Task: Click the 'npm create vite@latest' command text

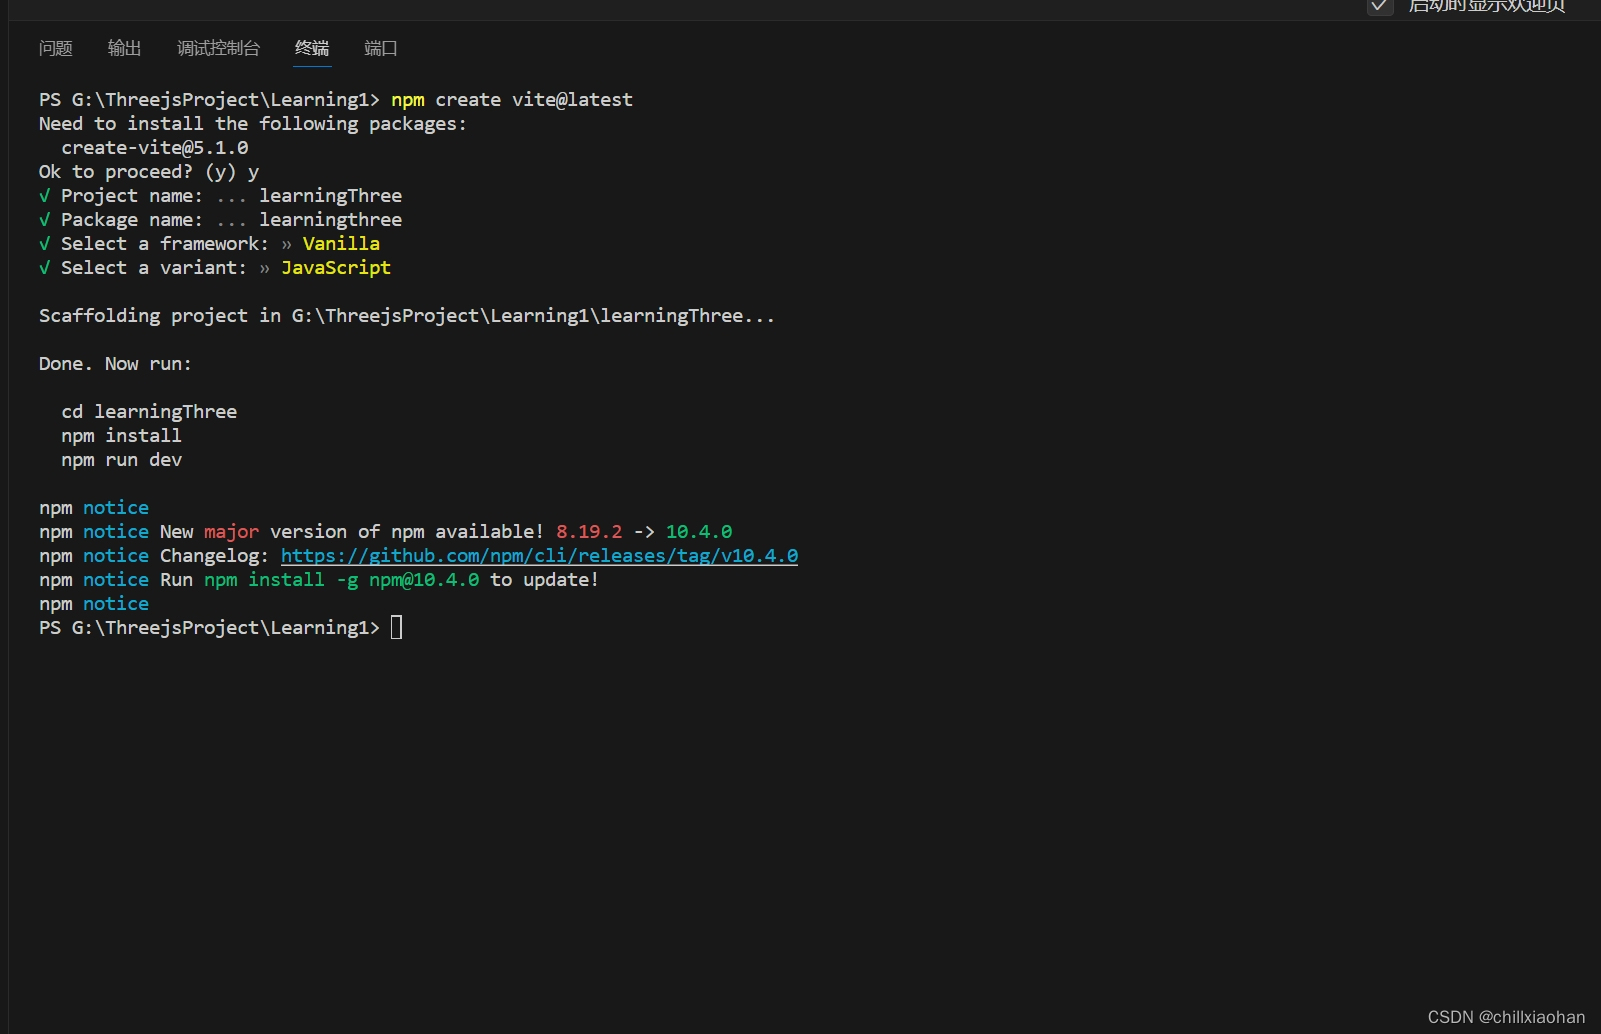Action: coord(512,100)
